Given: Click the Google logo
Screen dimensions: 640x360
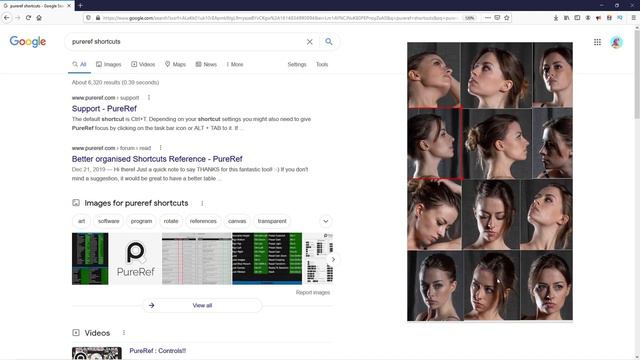Looking at the screenshot, I should coord(28,41).
